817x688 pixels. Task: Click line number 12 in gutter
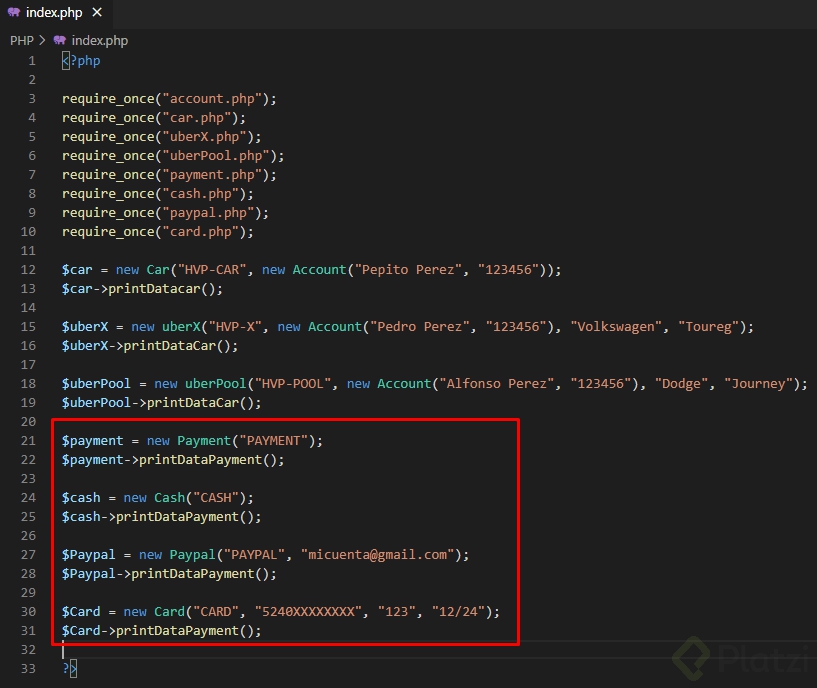pos(28,270)
